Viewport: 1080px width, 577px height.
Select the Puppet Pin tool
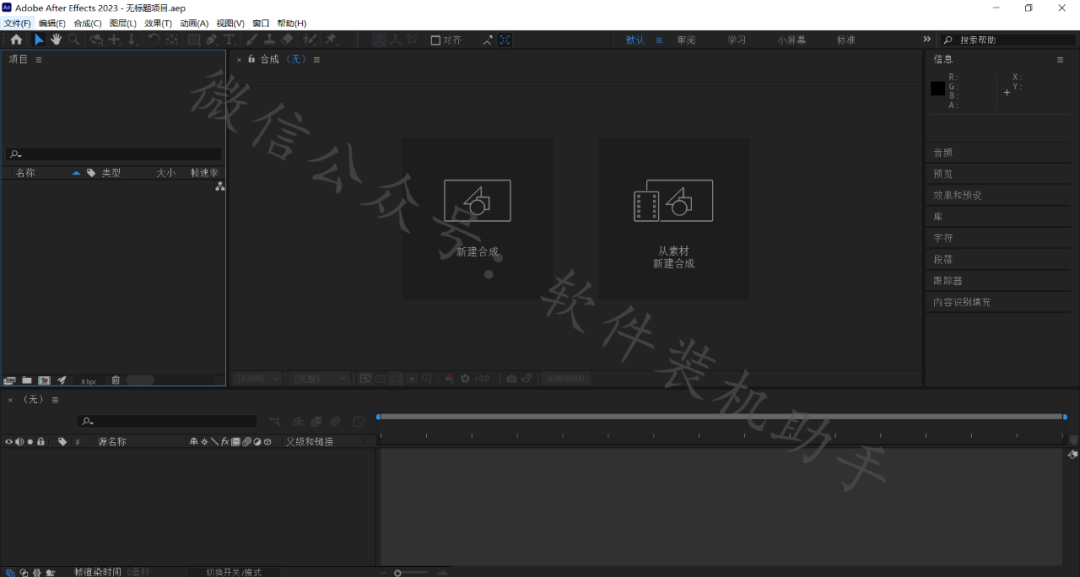tap(331, 39)
